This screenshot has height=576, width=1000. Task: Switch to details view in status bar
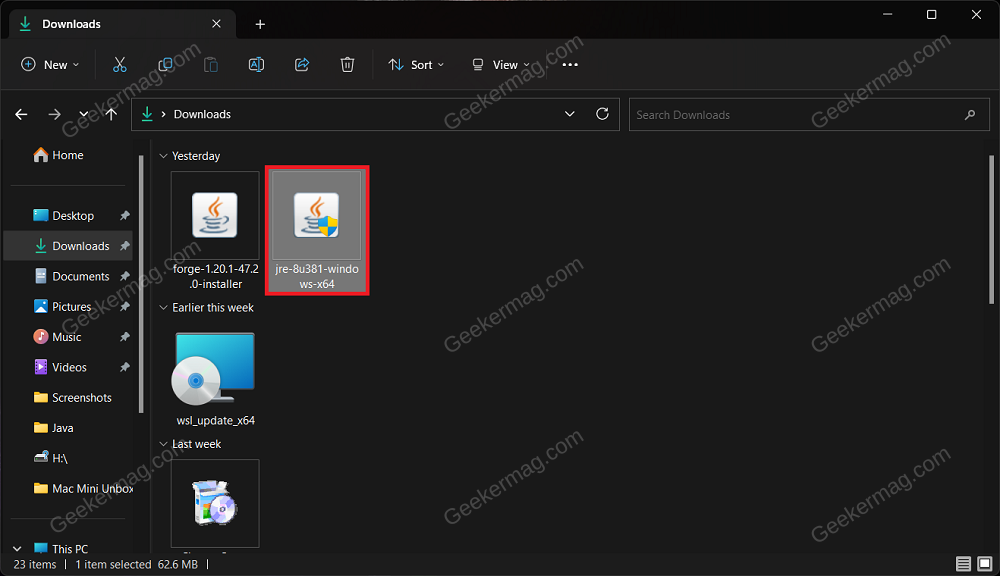[x=963, y=564]
